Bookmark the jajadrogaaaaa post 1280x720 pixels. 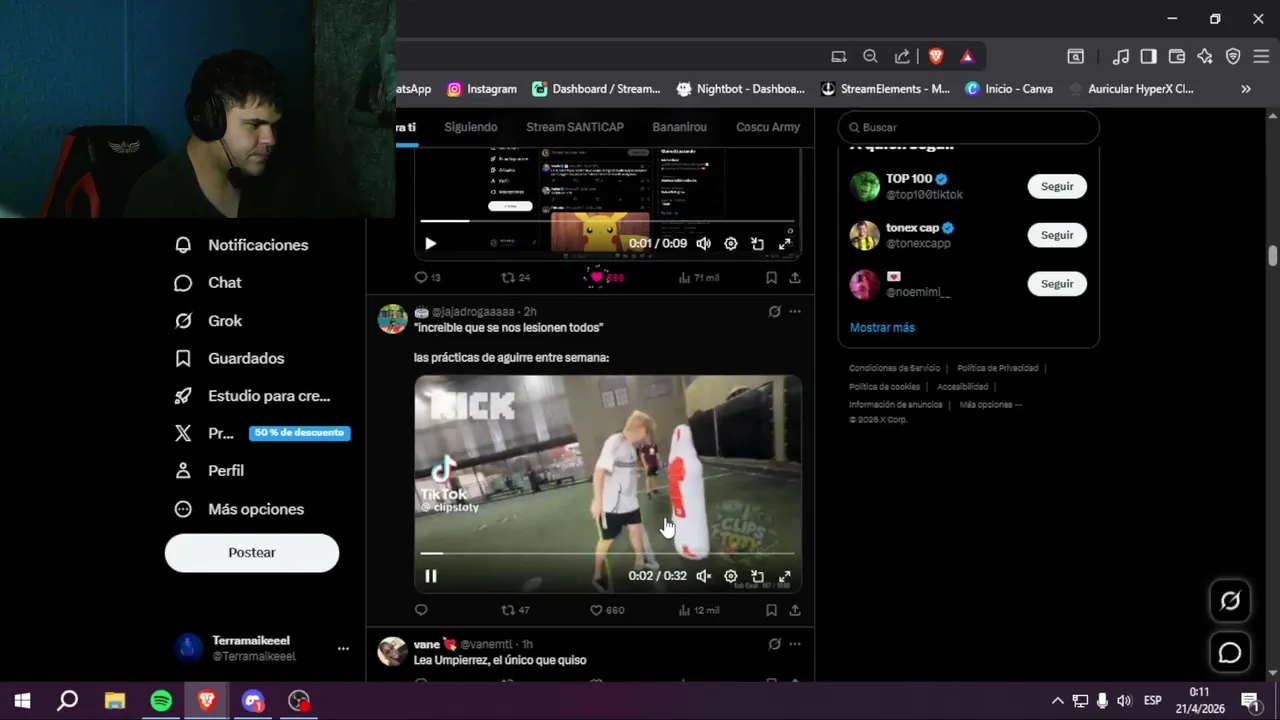coord(771,610)
